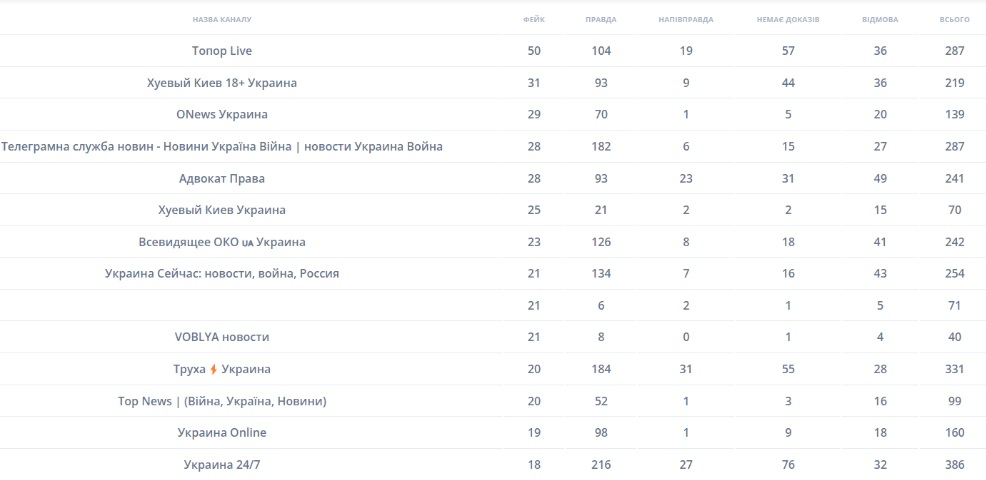Click the НАЗВА КАНАЛУ column header
Screen dimensions: 986x480
pyautogui.click(x=222, y=19)
